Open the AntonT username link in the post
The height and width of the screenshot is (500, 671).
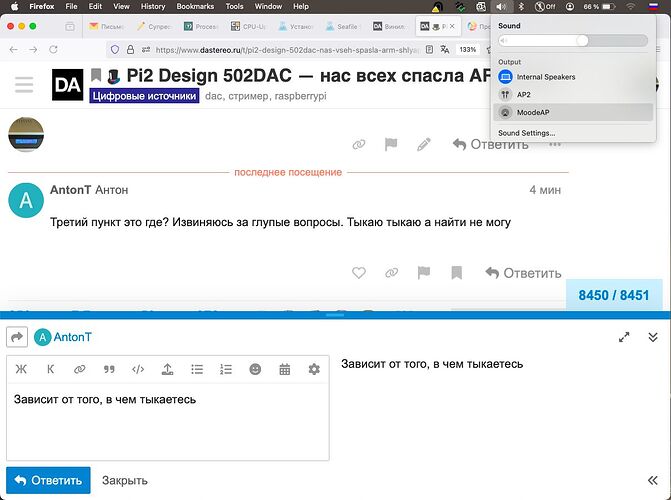click(71, 190)
